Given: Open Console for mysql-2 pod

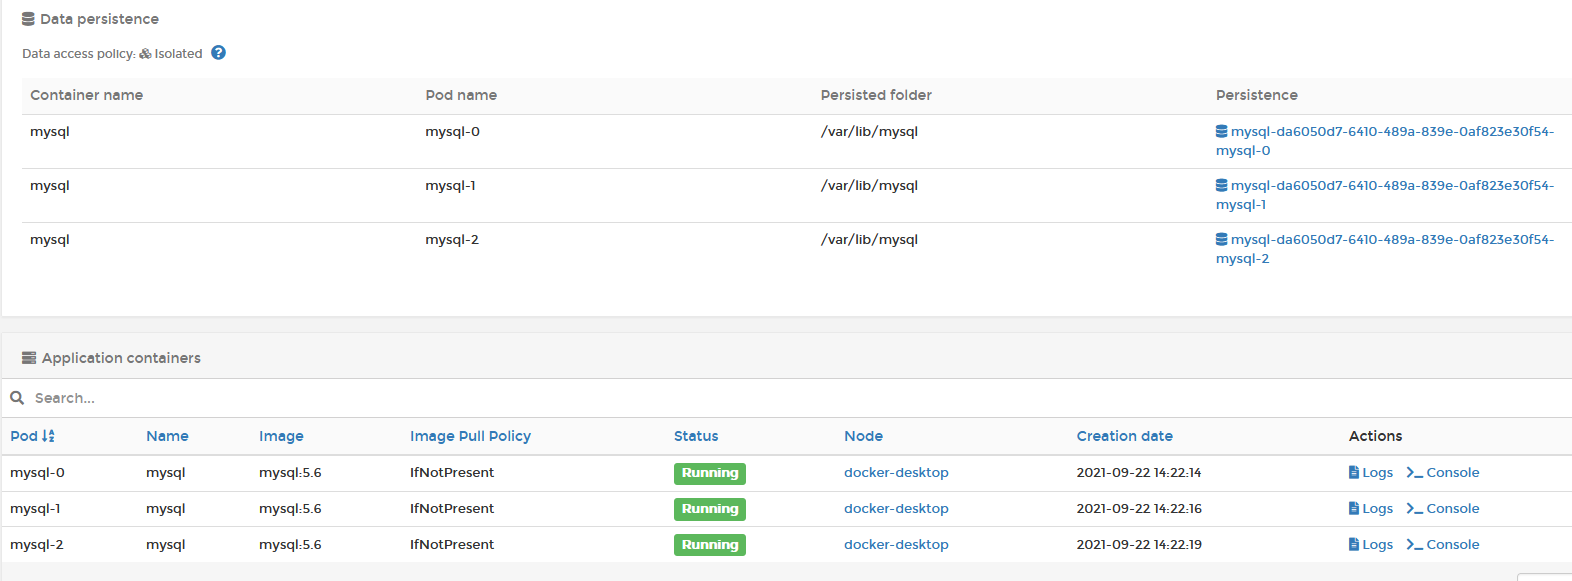Looking at the screenshot, I should point(1442,545).
